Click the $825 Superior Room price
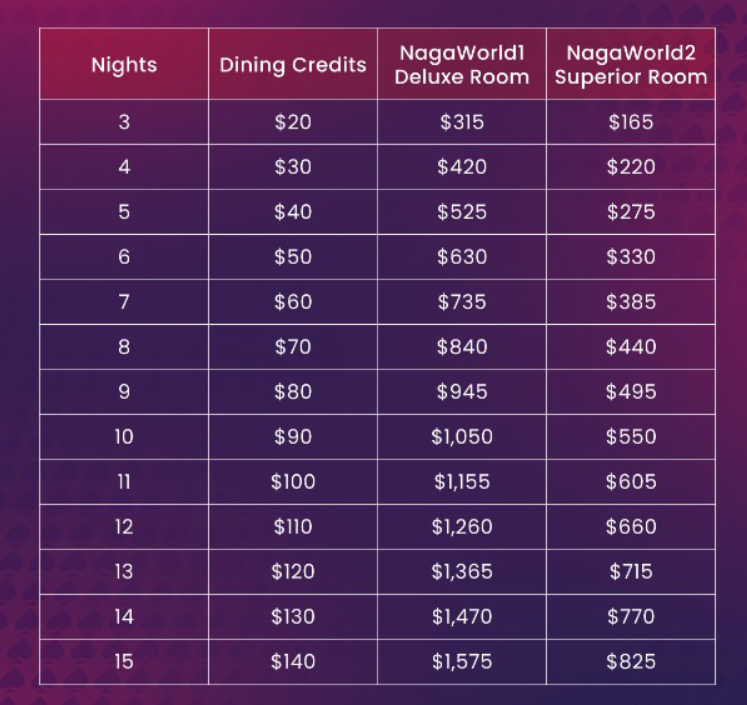The height and width of the screenshot is (705, 747). [x=631, y=662]
